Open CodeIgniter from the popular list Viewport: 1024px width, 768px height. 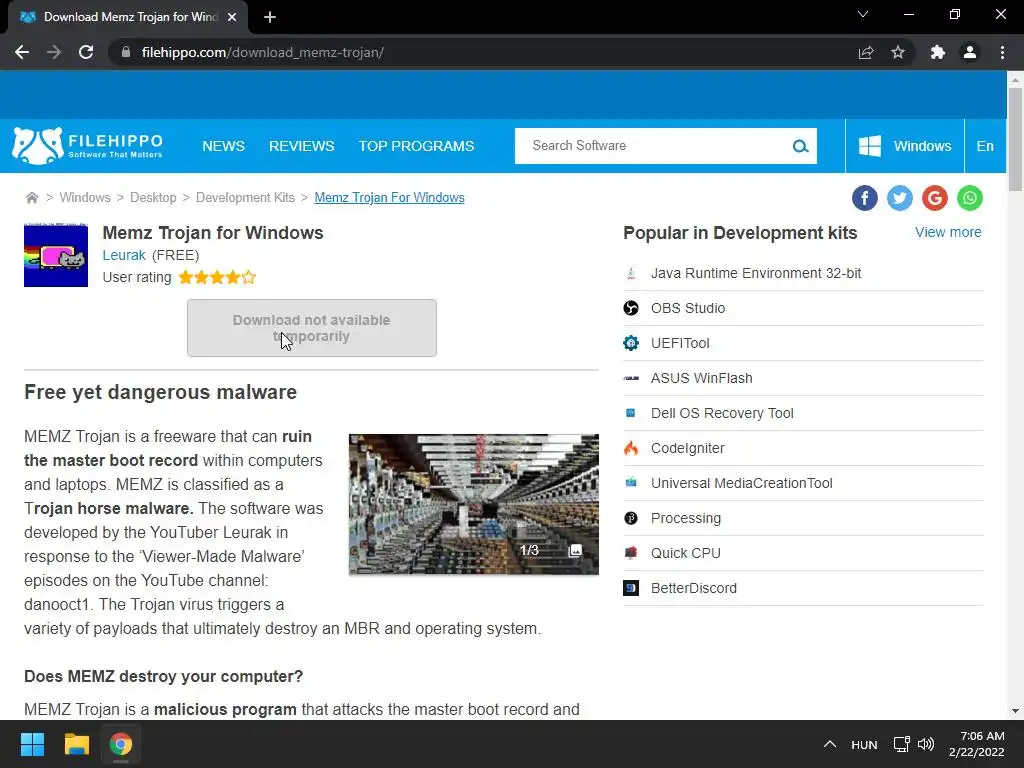[688, 448]
